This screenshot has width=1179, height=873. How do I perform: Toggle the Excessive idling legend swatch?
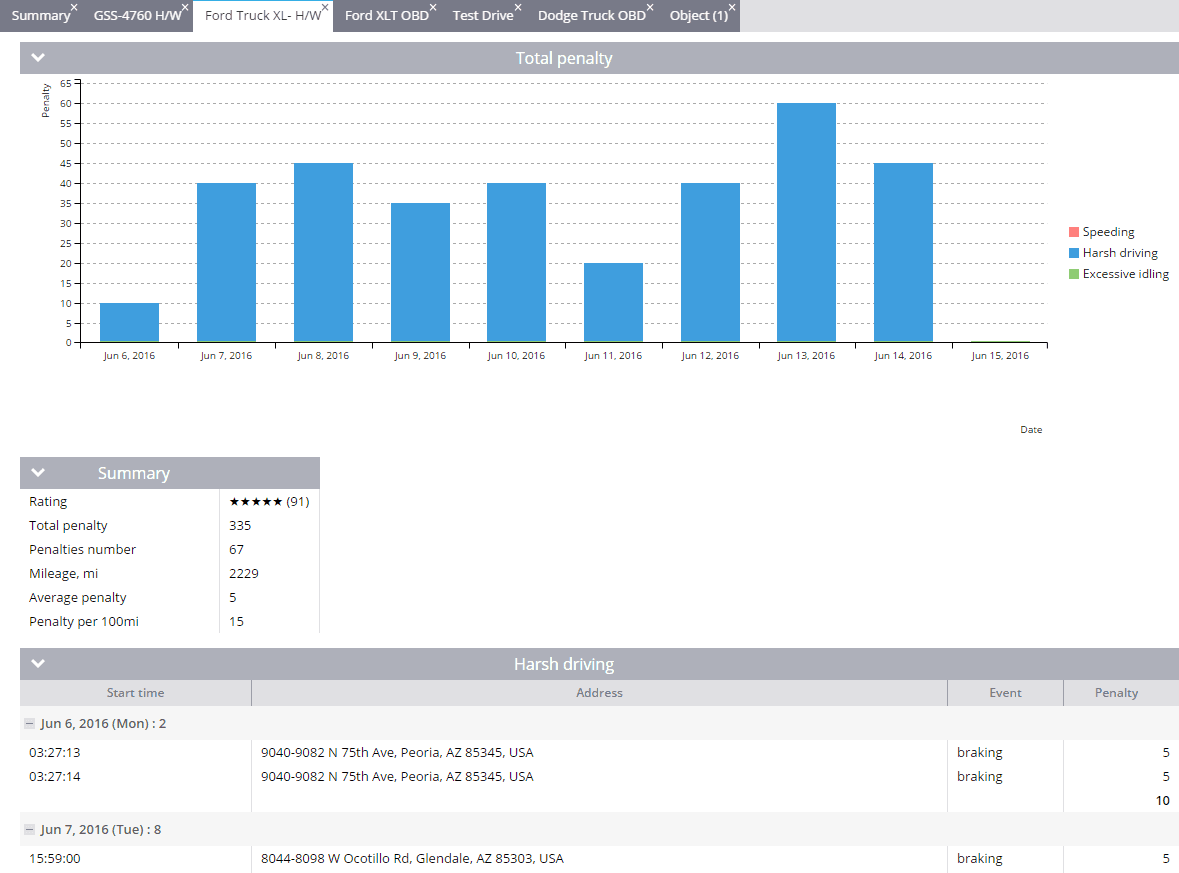pyautogui.click(x=1074, y=274)
